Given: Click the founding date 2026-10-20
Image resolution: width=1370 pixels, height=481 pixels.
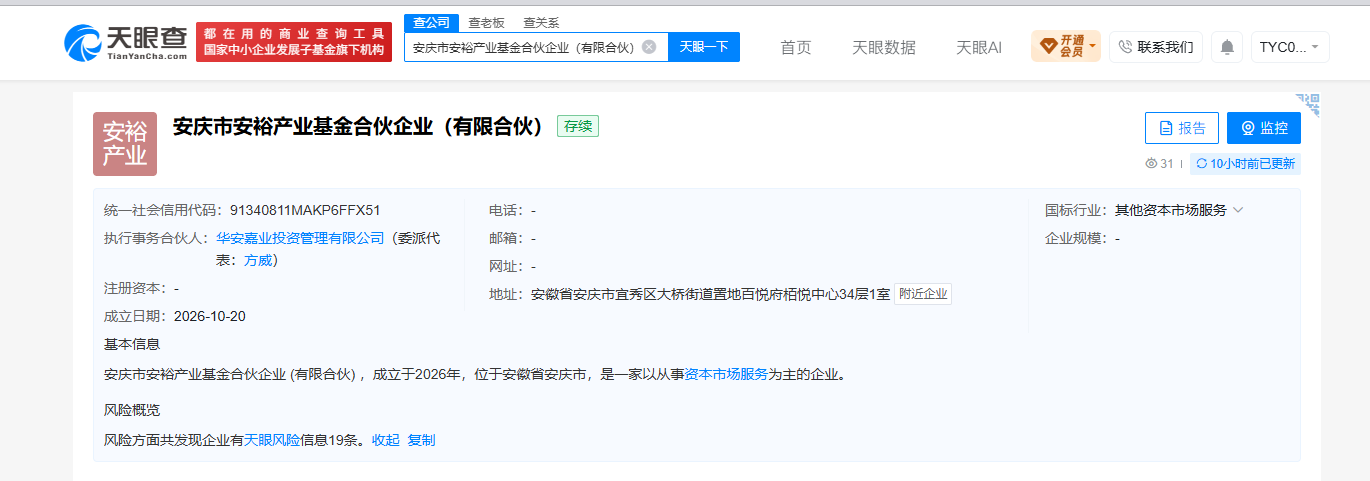Looking at the screenshot, I should (x=210, y=316).
